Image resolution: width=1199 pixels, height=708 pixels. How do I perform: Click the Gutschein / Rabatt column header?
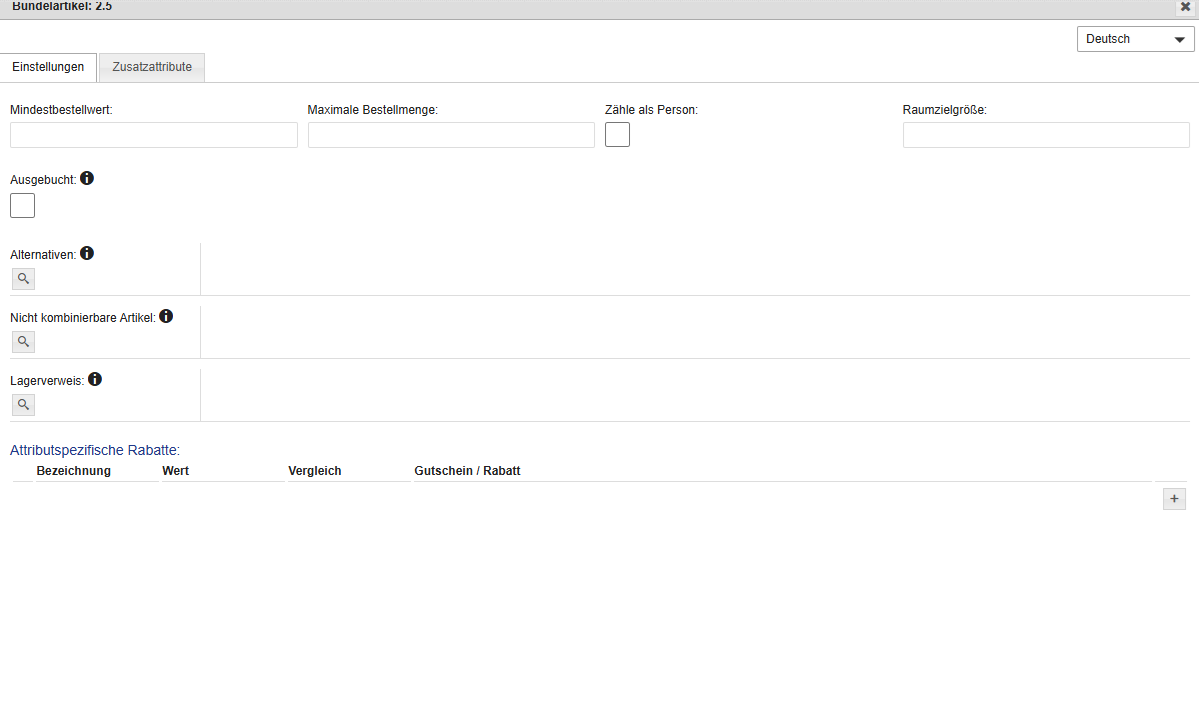pos(467,471)
